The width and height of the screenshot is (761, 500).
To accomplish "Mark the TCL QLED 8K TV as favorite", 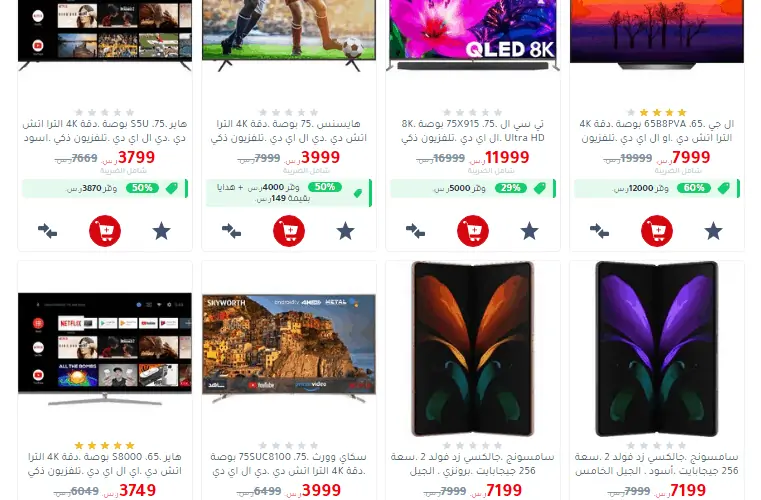I will [x=529, y=231].
